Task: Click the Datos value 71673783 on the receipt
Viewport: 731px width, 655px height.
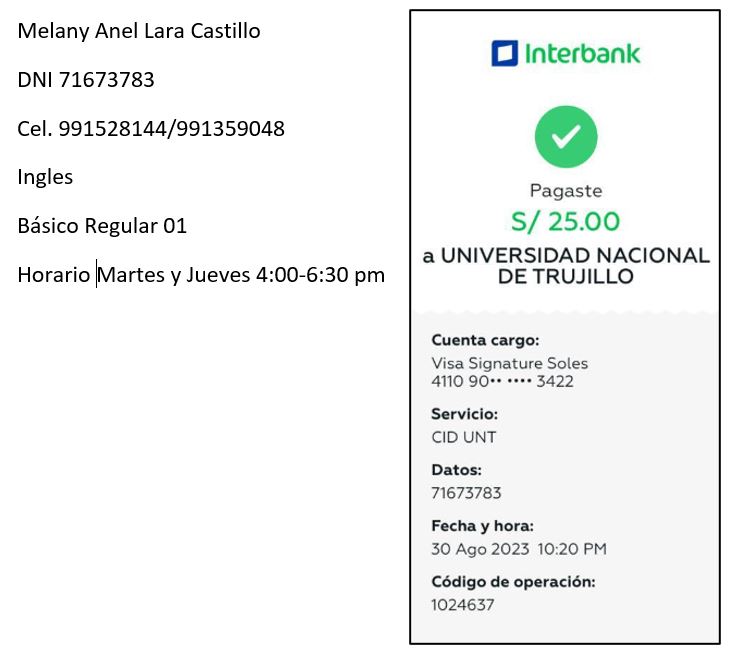Action: point(466,493)
